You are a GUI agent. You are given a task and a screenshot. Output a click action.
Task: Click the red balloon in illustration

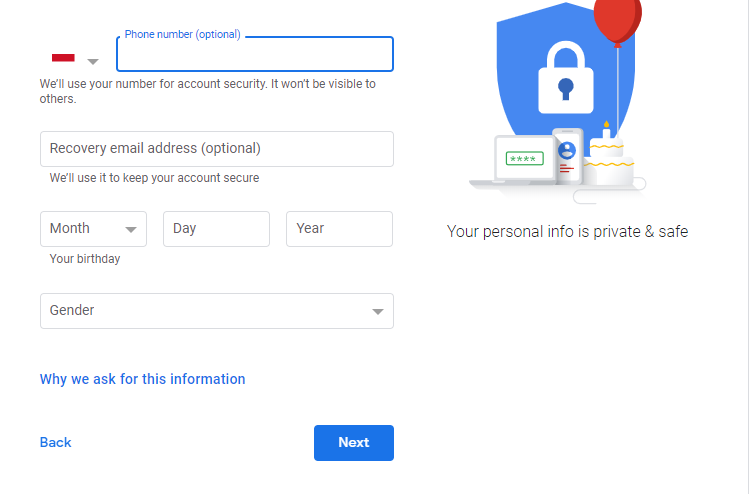coord(618,20)
